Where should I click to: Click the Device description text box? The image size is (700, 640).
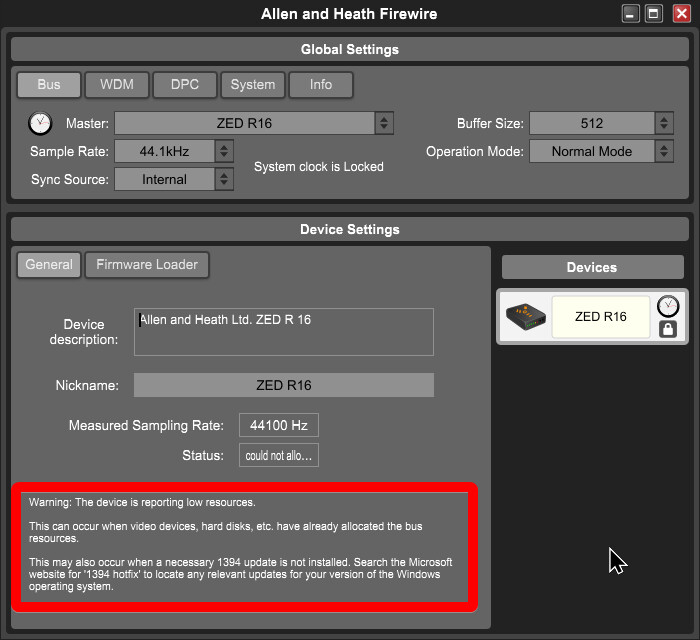(283, 332)
